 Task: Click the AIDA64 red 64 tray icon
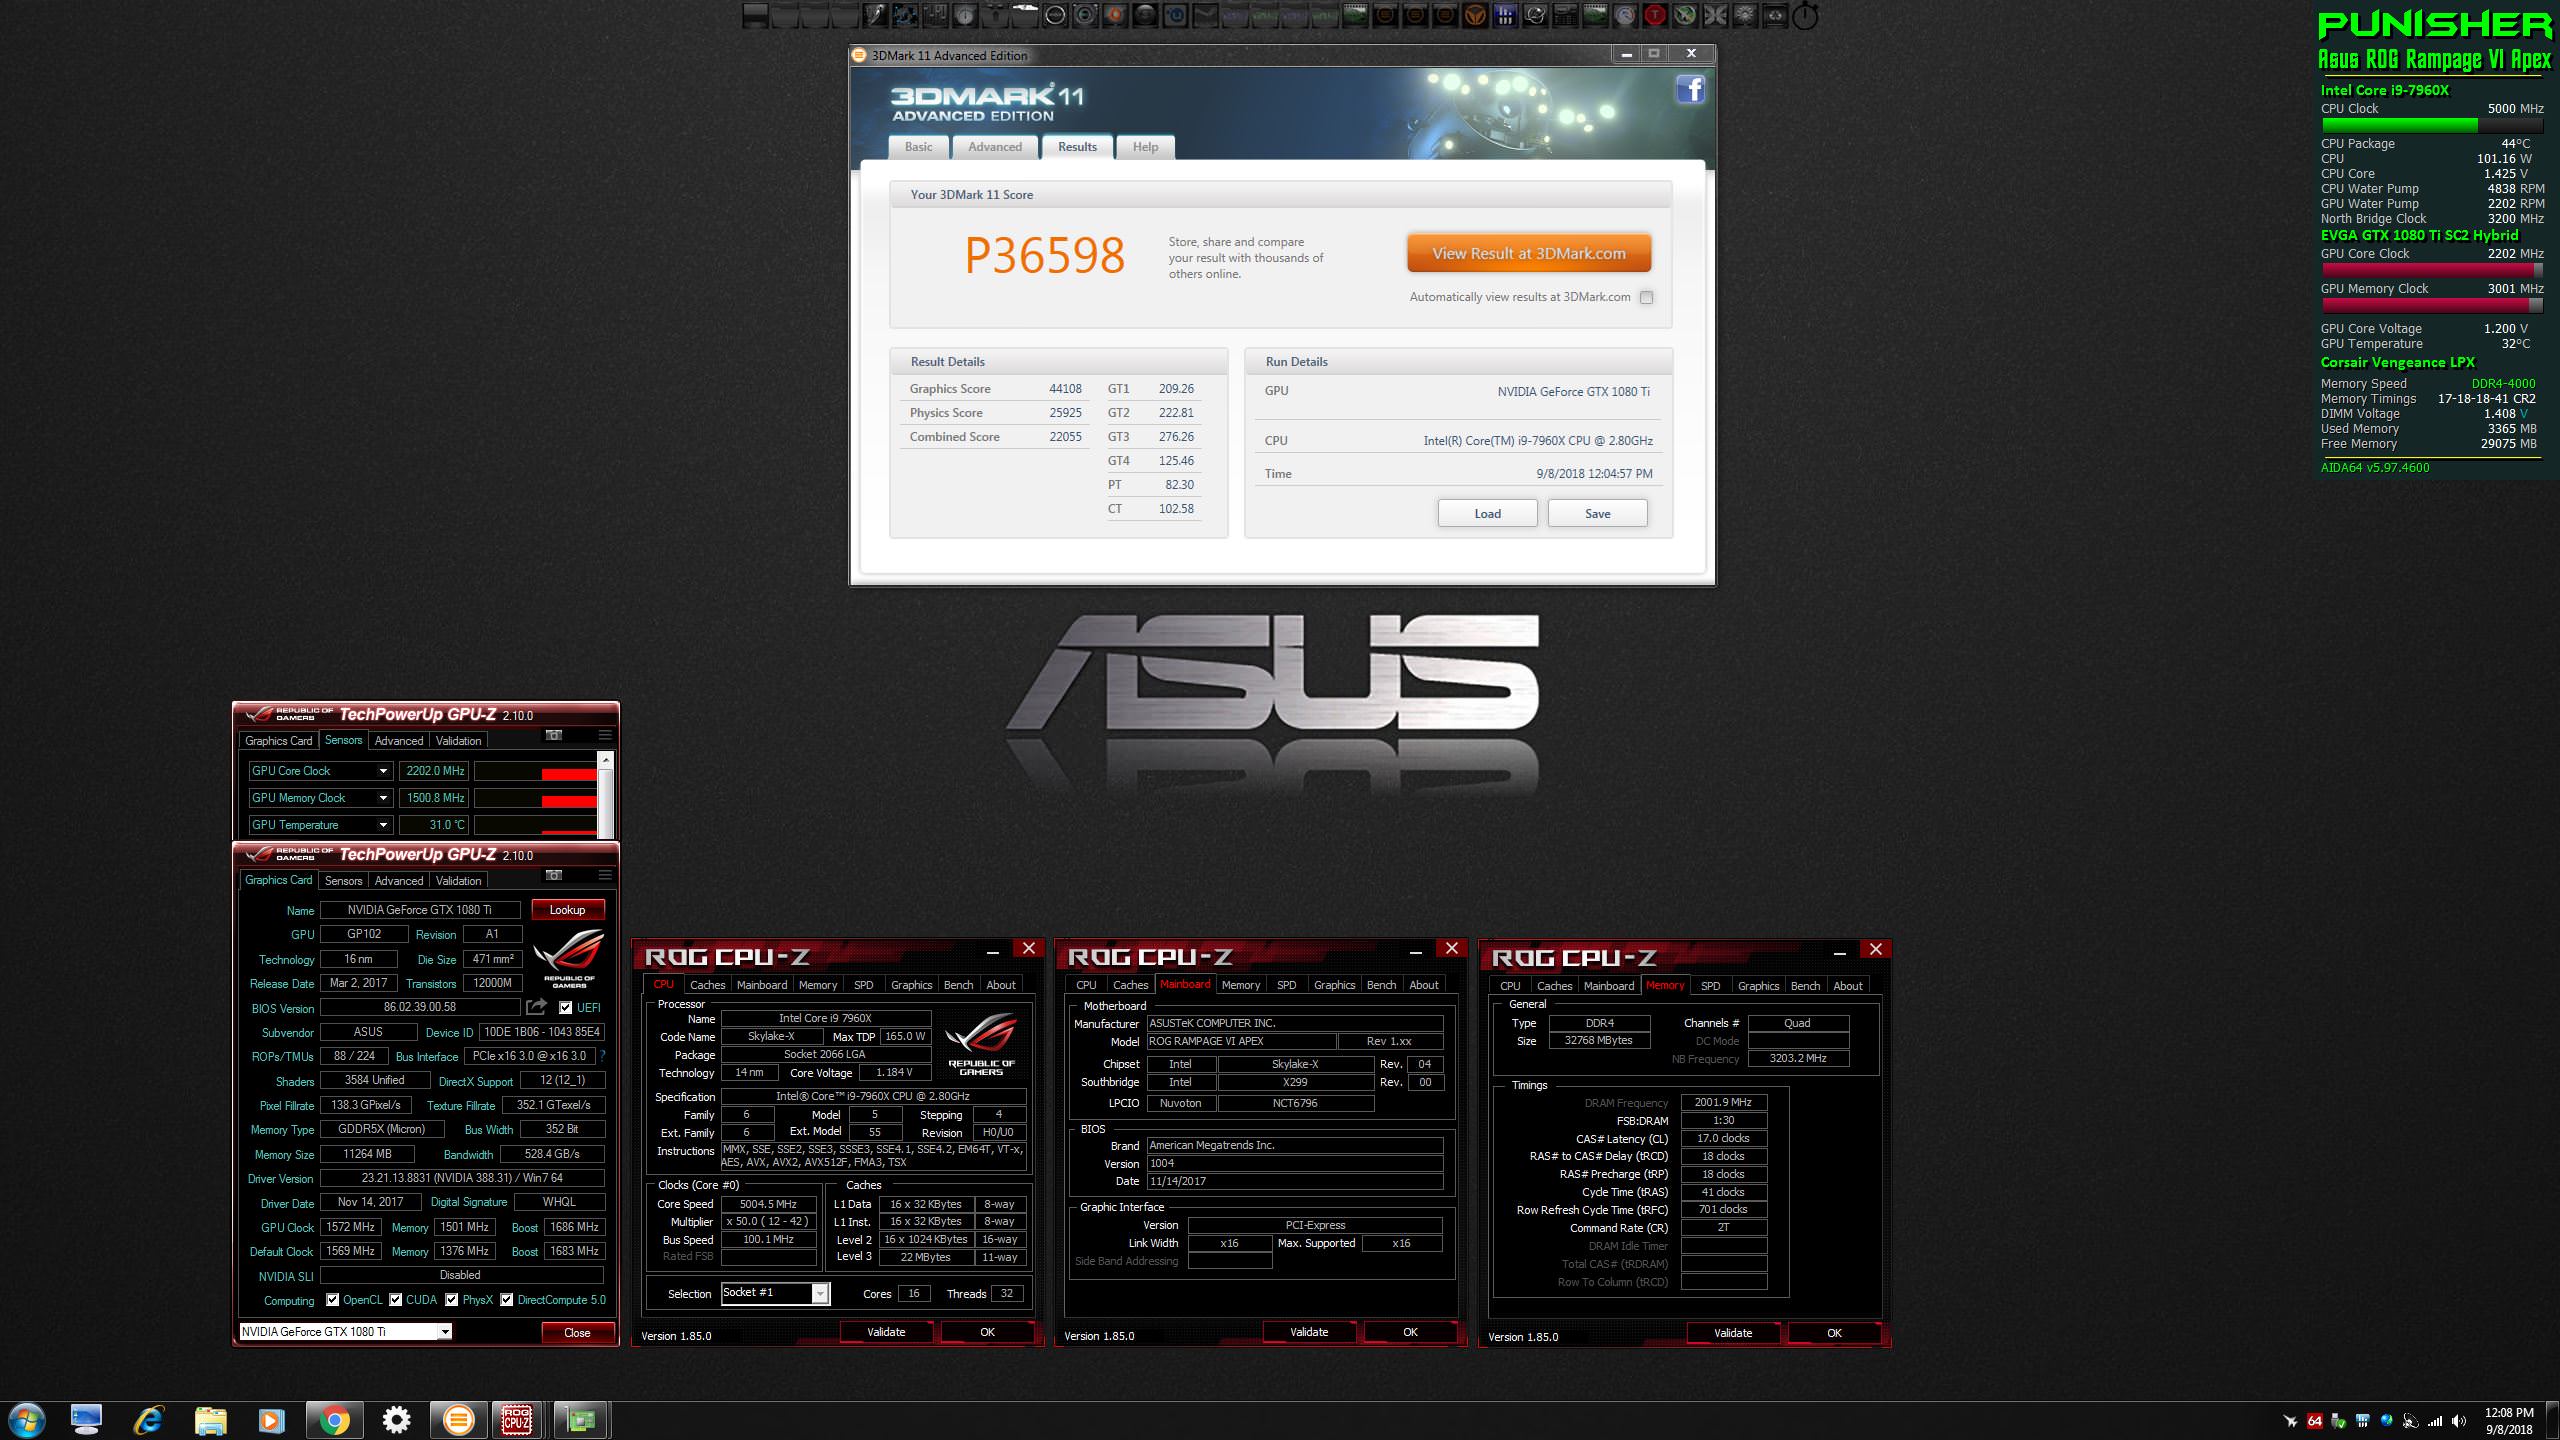[x=2314, y=1421]
